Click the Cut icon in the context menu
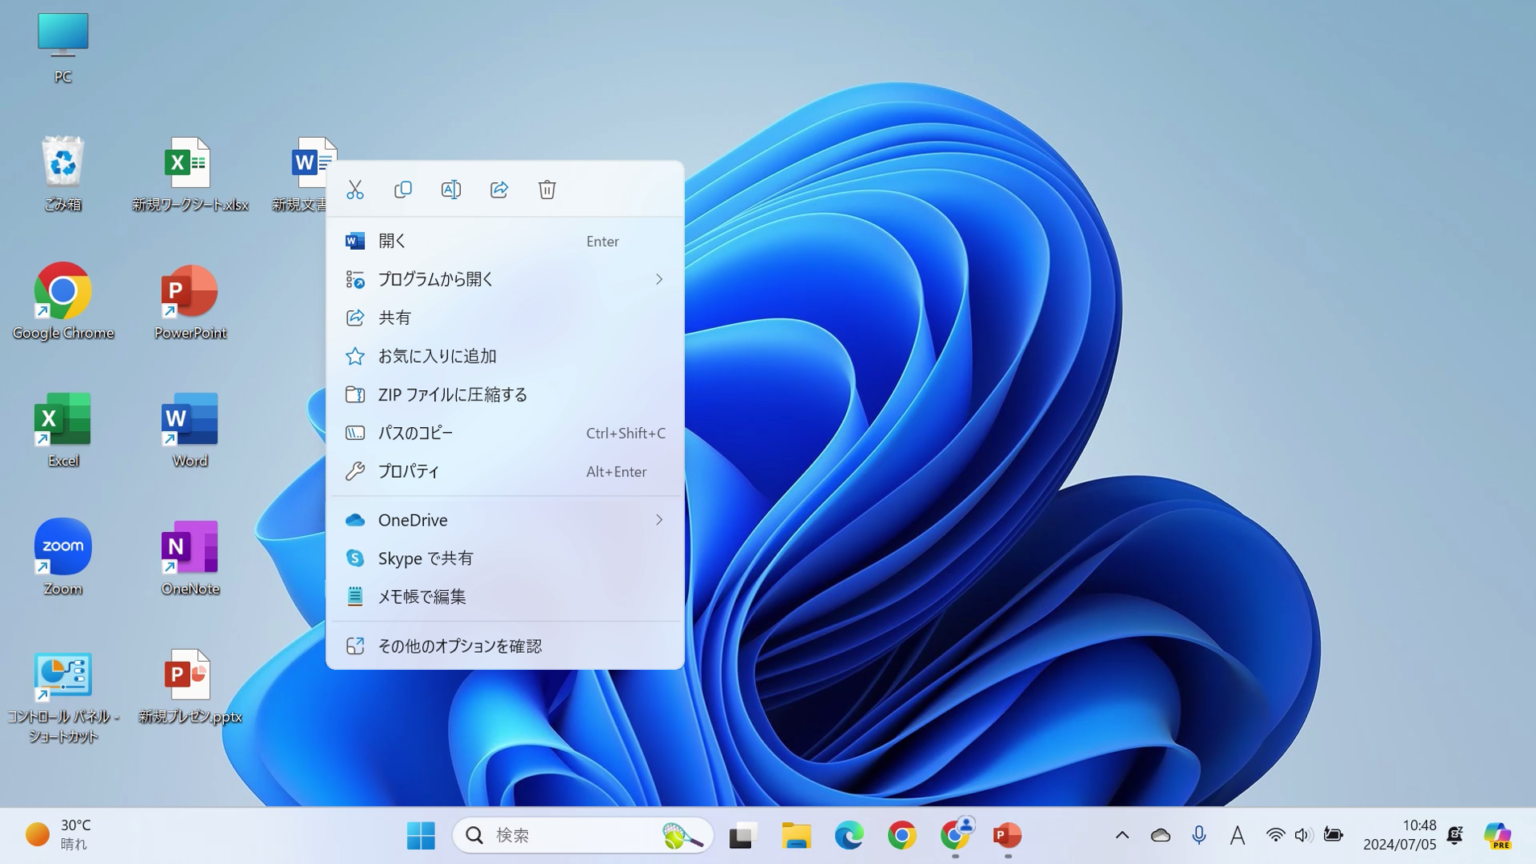Image resolution: width=1536 pixels, height=864 pixels. pyautogui.click(x=355, y=189)
